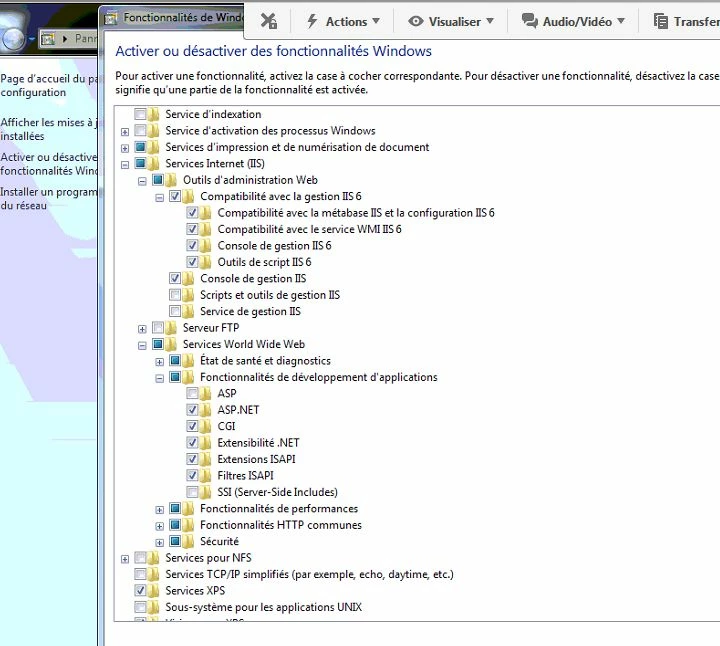Click the Control Panel icon in address bar
Screen dimensions: 720x646
tap(48, 39)
